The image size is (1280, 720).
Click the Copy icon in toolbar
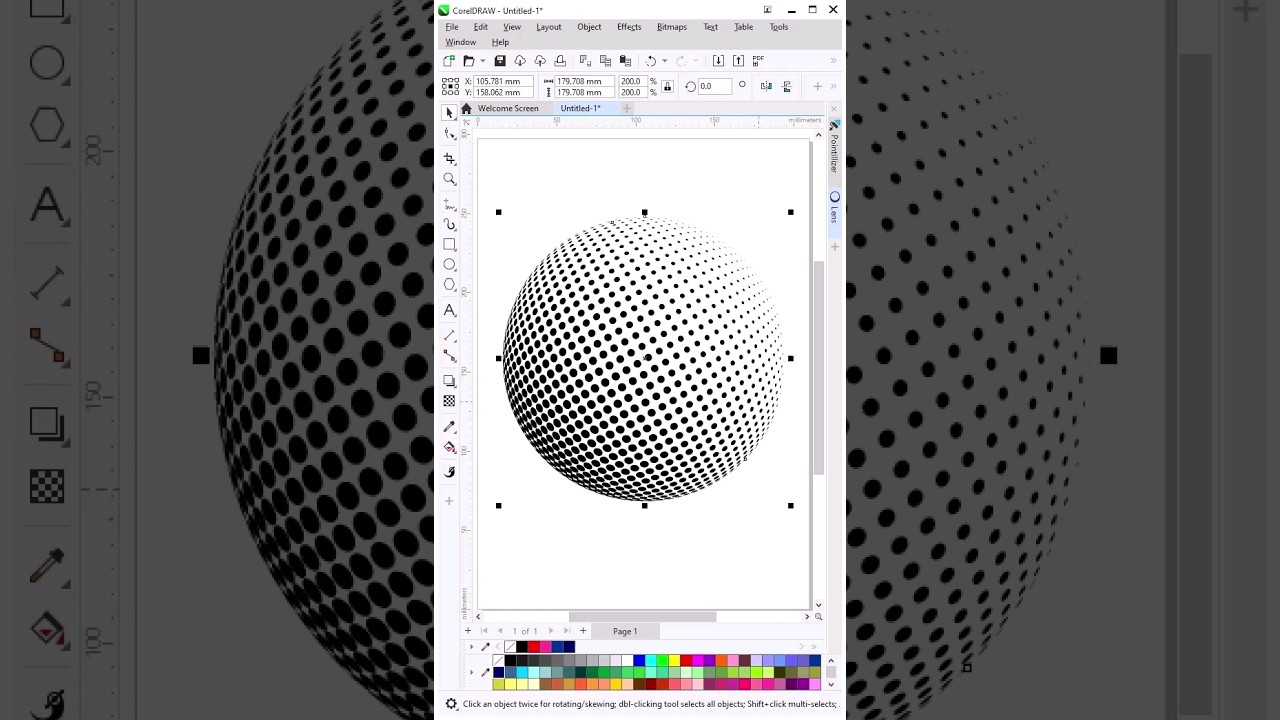[605, 61]
